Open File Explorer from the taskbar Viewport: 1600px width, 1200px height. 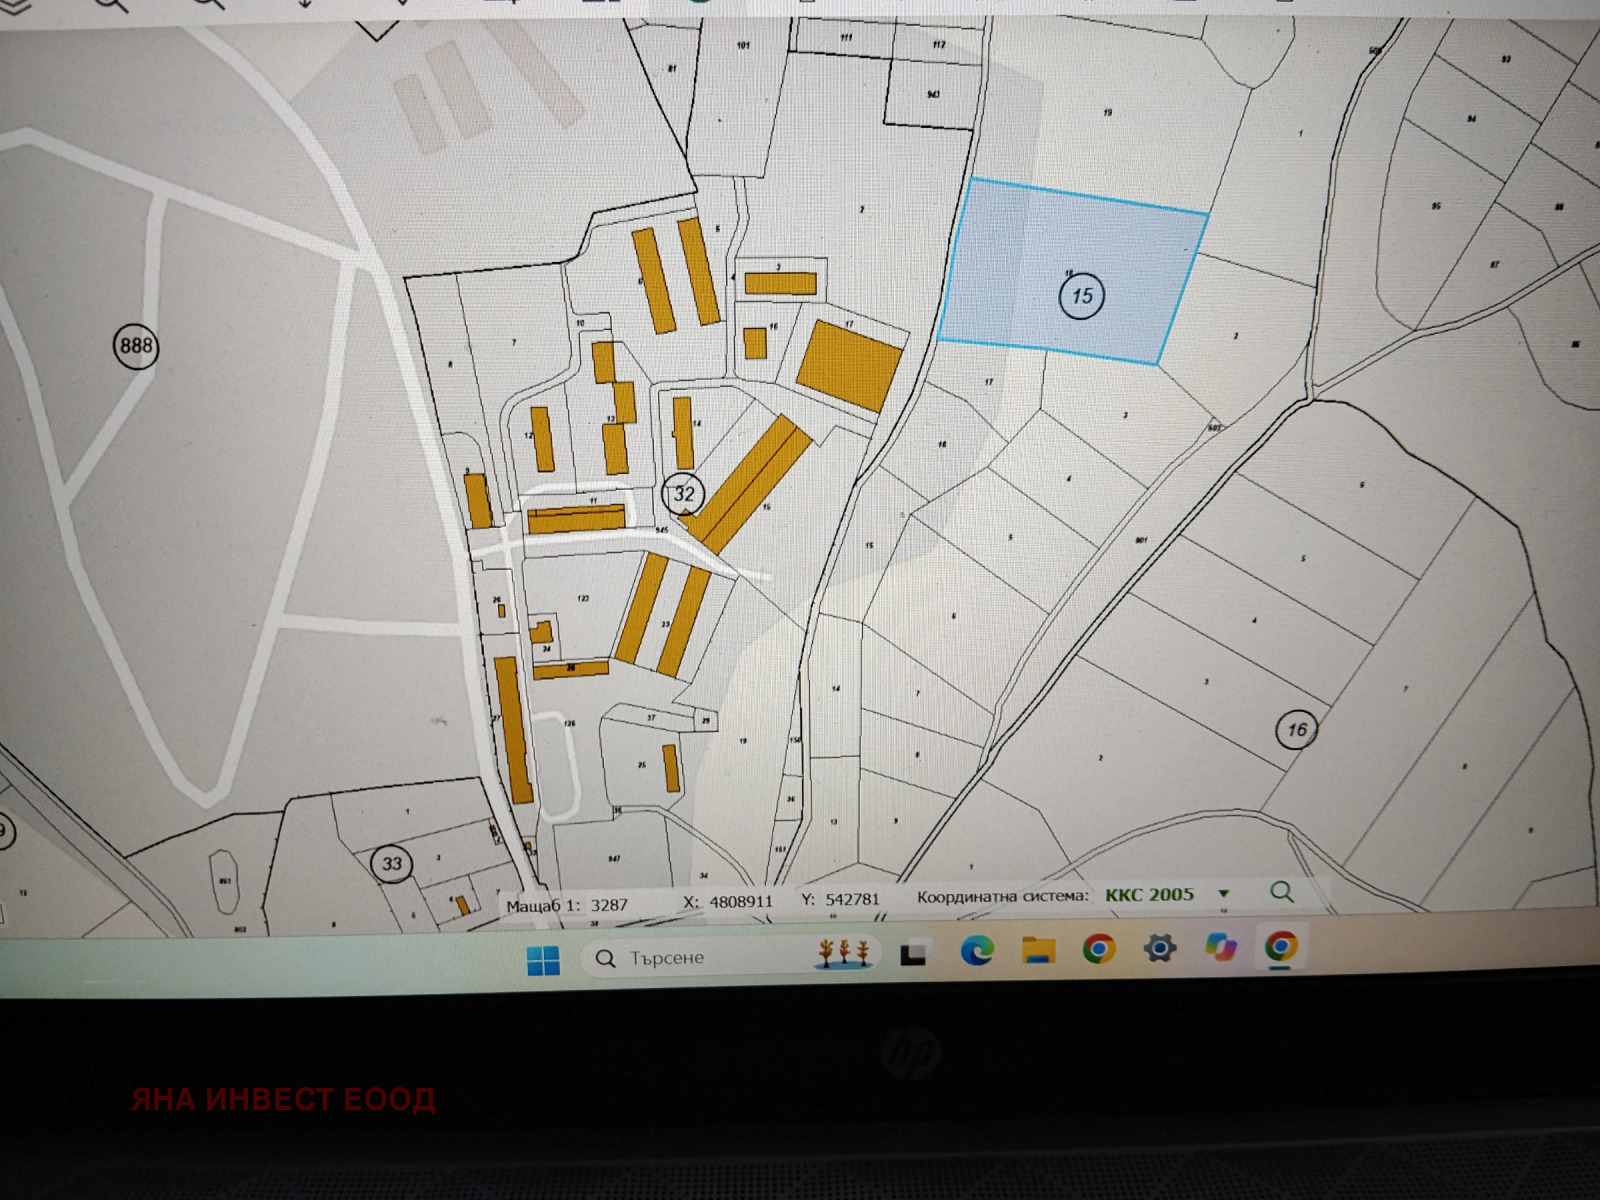click(1038, 950)
